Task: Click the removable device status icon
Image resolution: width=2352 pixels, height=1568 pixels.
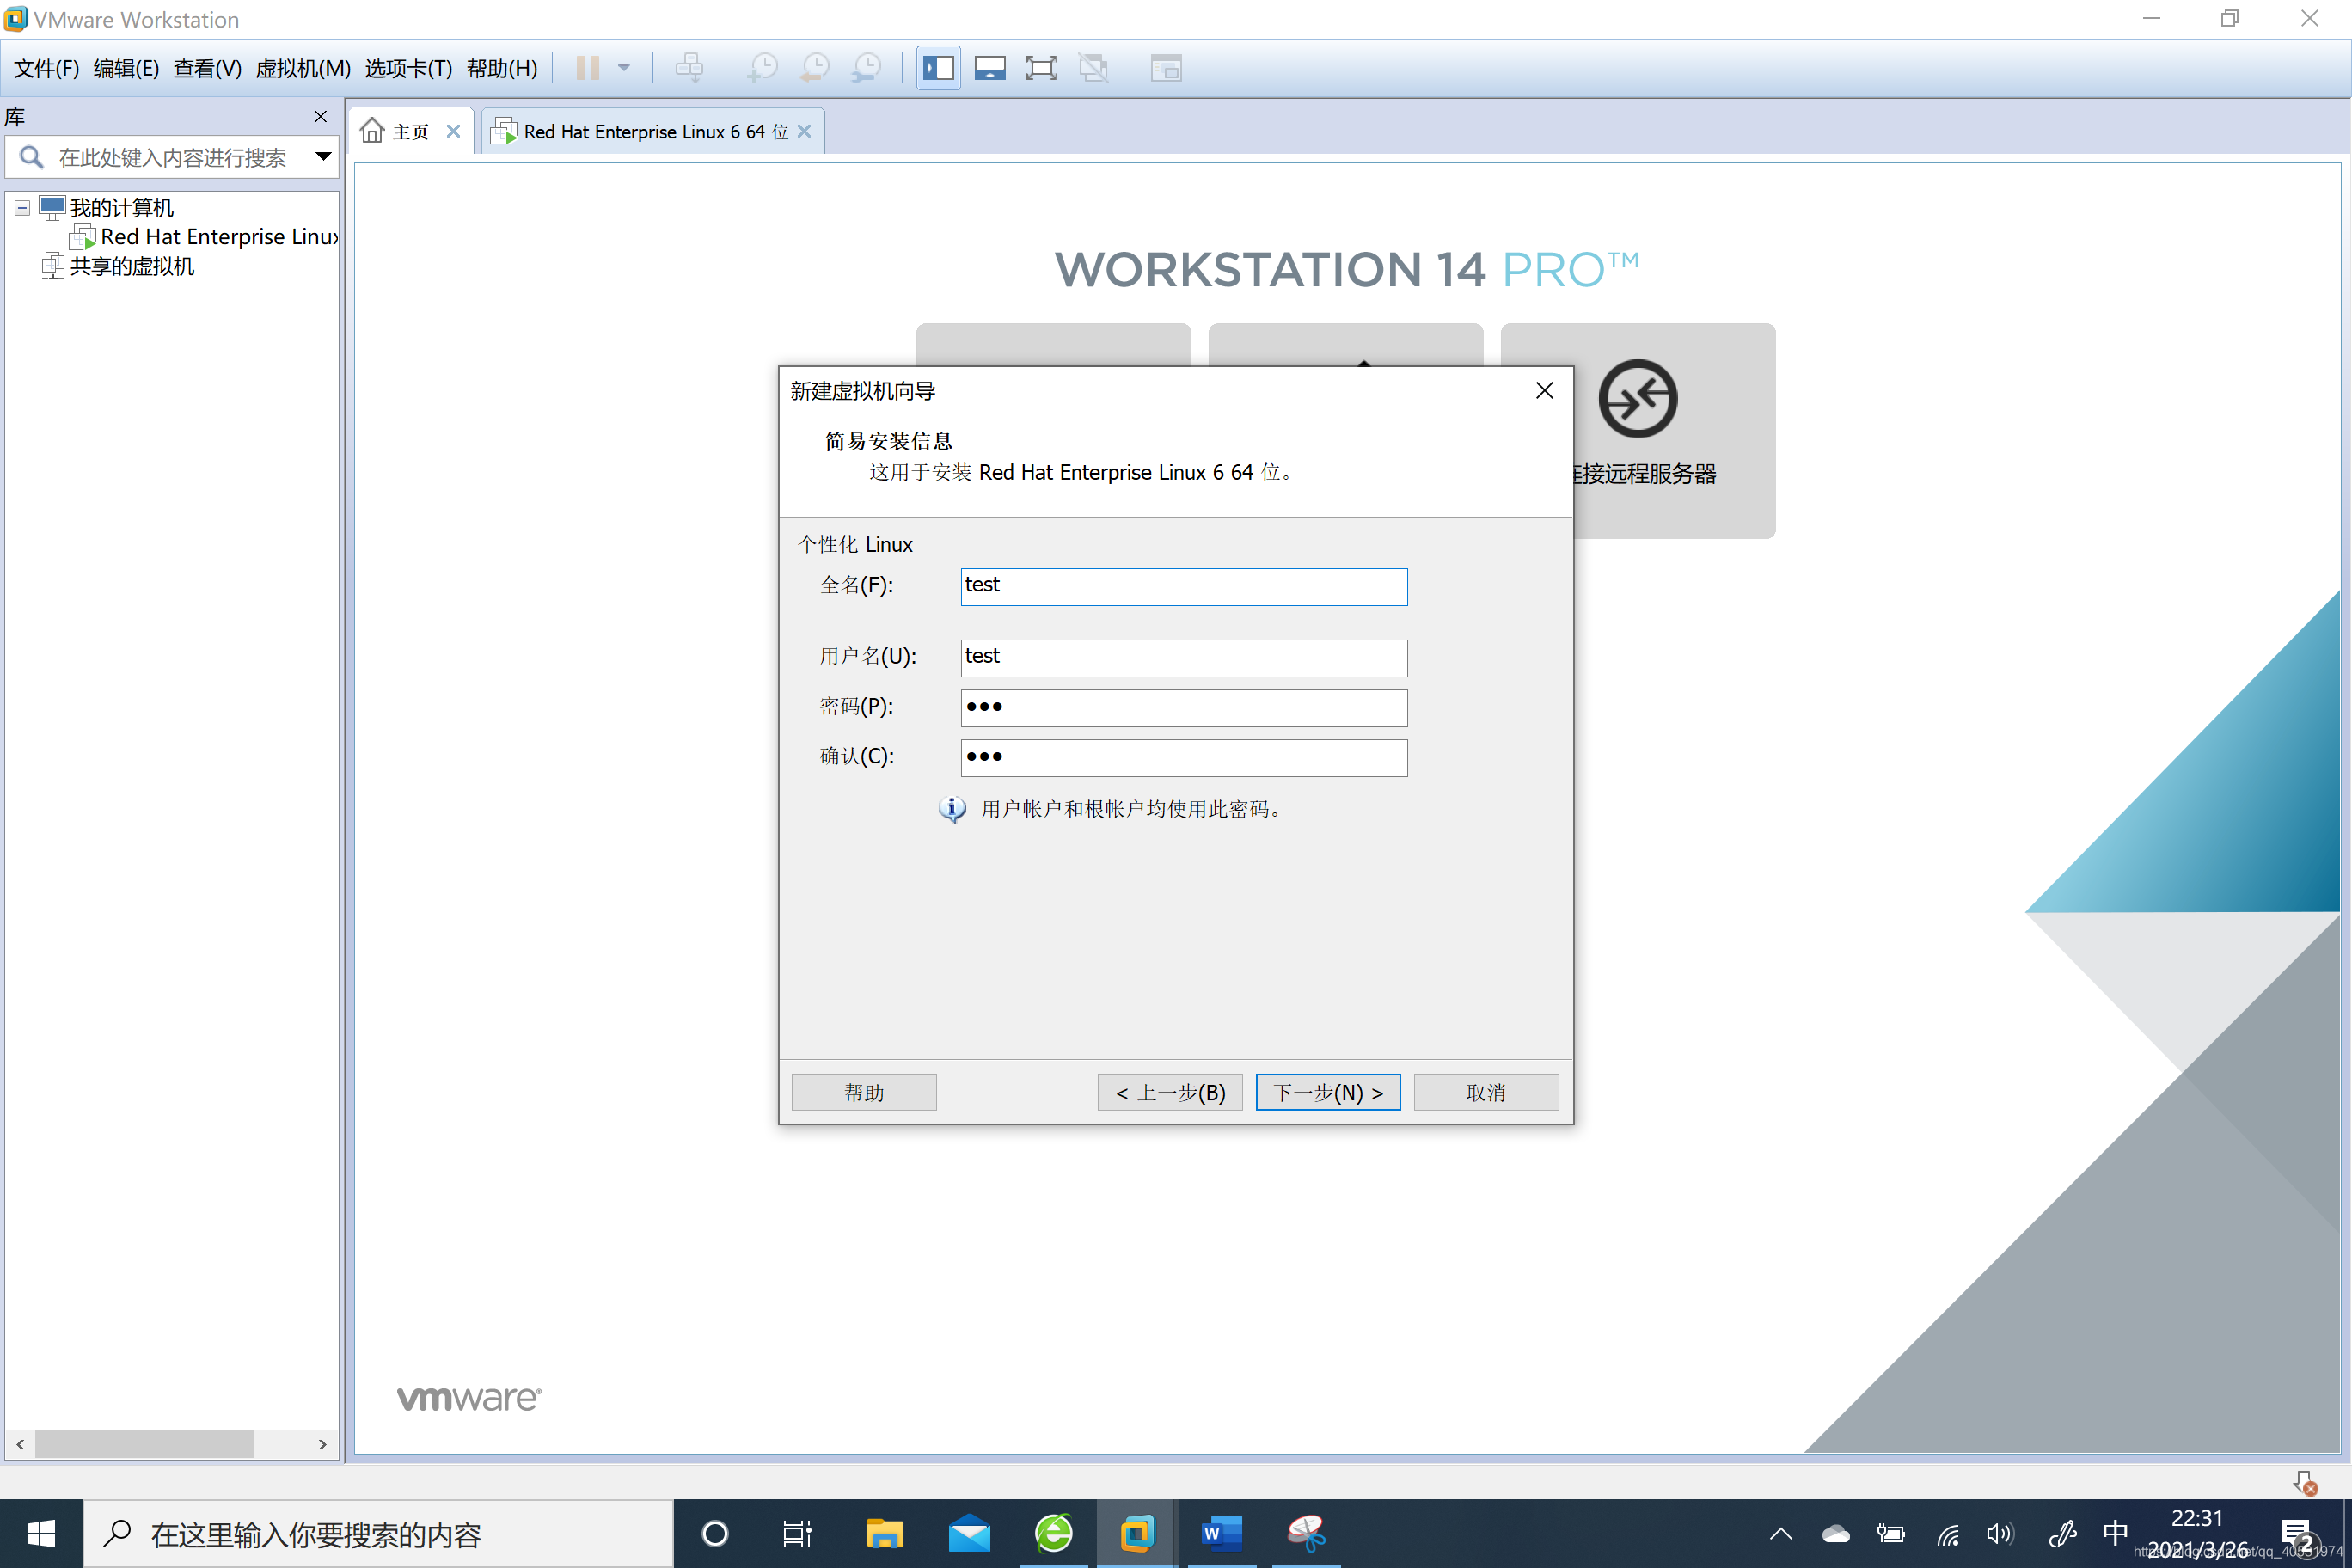Action: click(2304, 1483)
